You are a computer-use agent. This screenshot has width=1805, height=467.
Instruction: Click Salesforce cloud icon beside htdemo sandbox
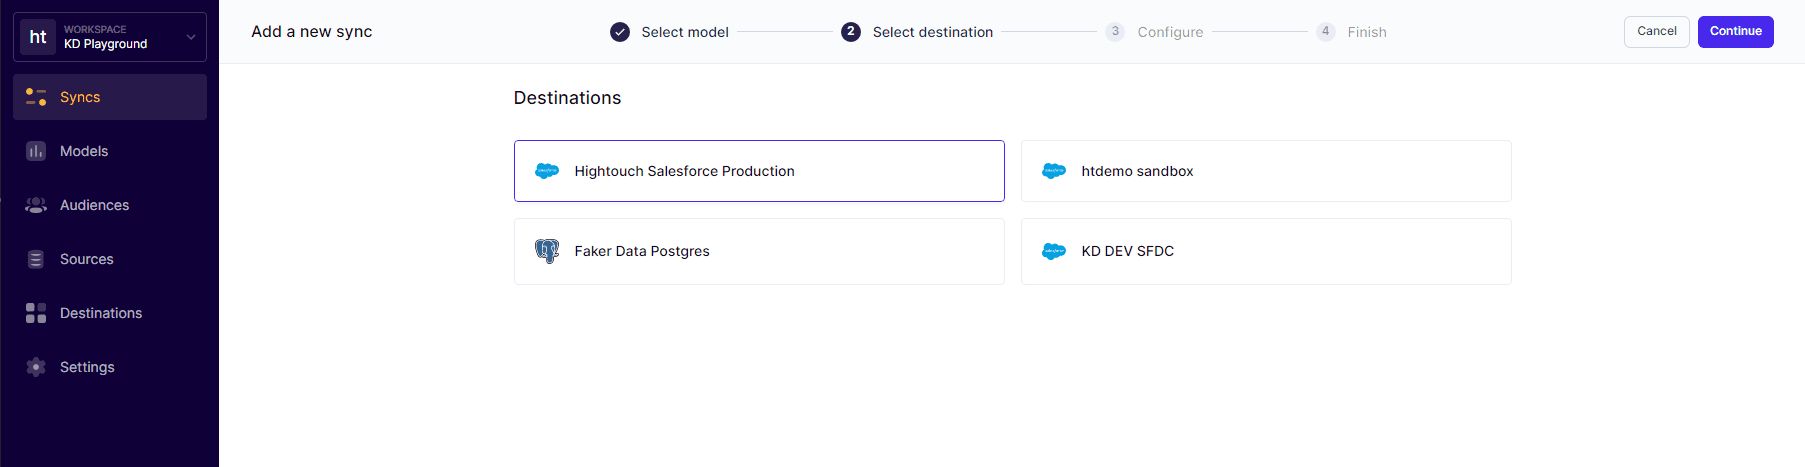pyautogui.click(x=1054, y=171)
